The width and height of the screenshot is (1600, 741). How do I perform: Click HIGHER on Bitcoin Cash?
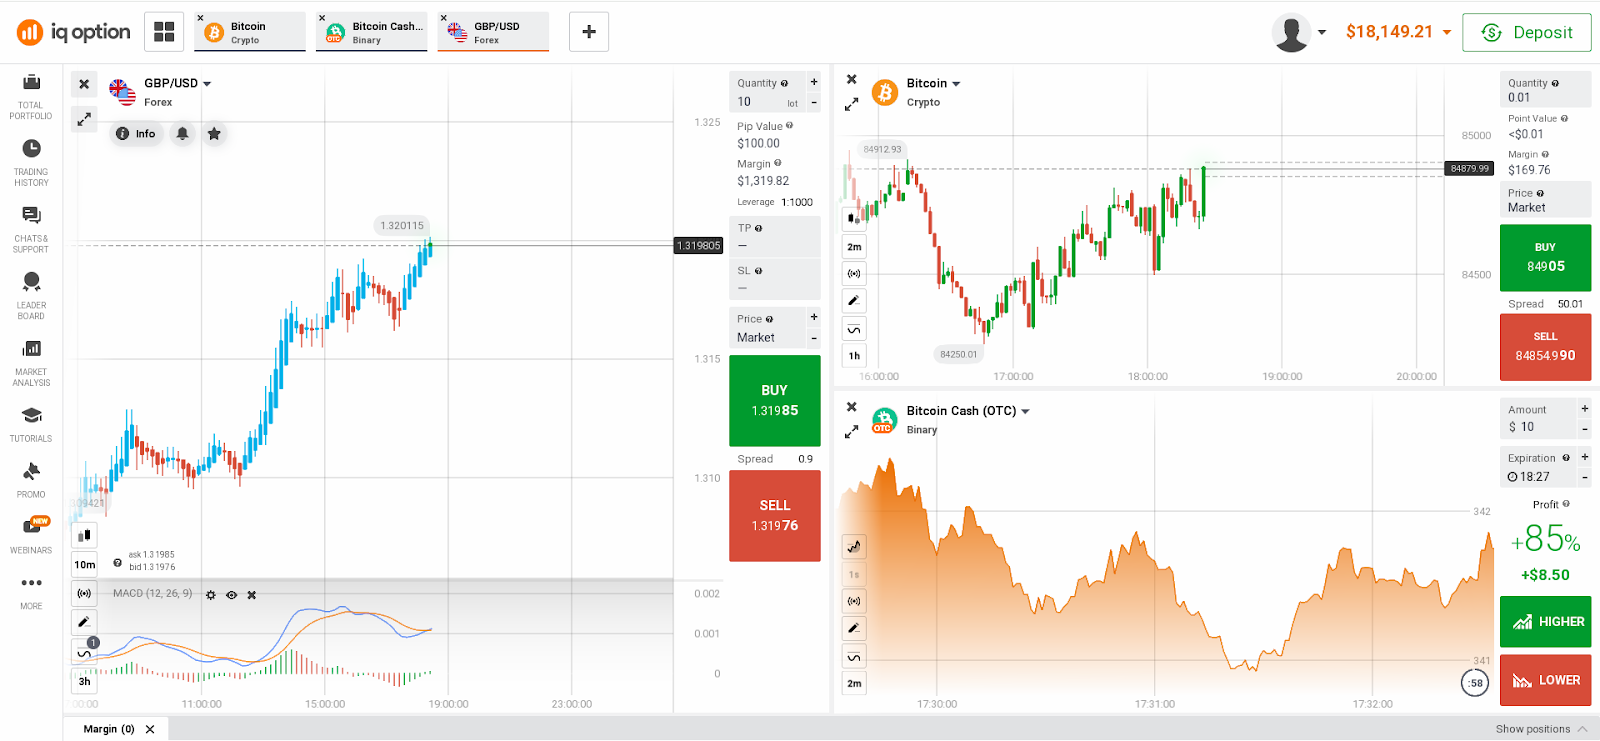(x=1546, y=621)
